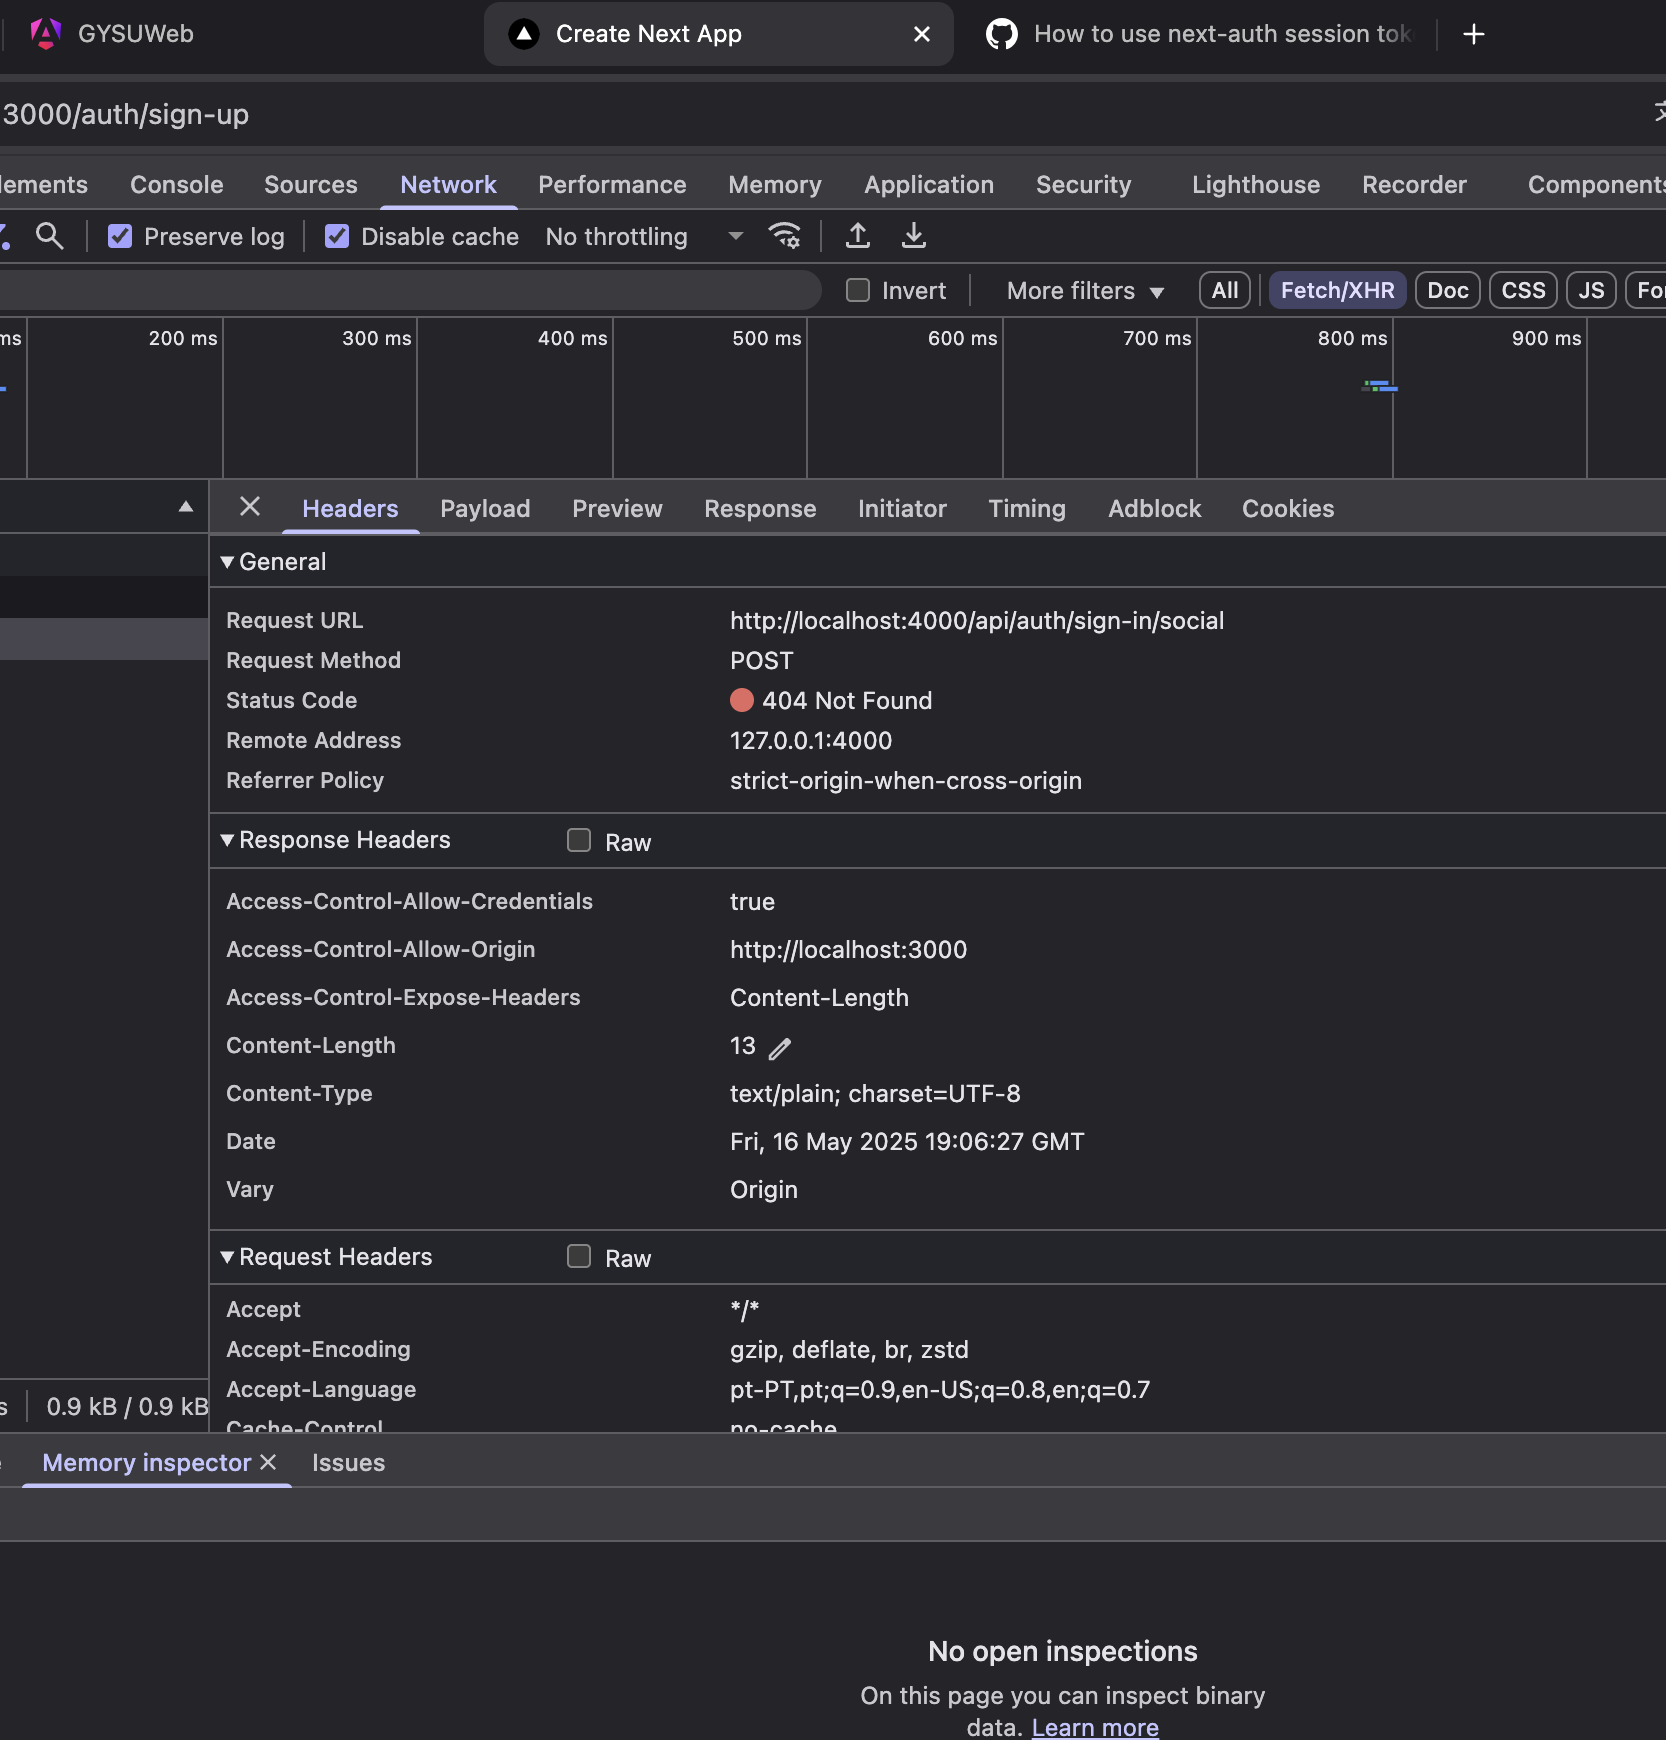Open the Memory panel
1666x1740 pixels.
[x=775, y=185]
